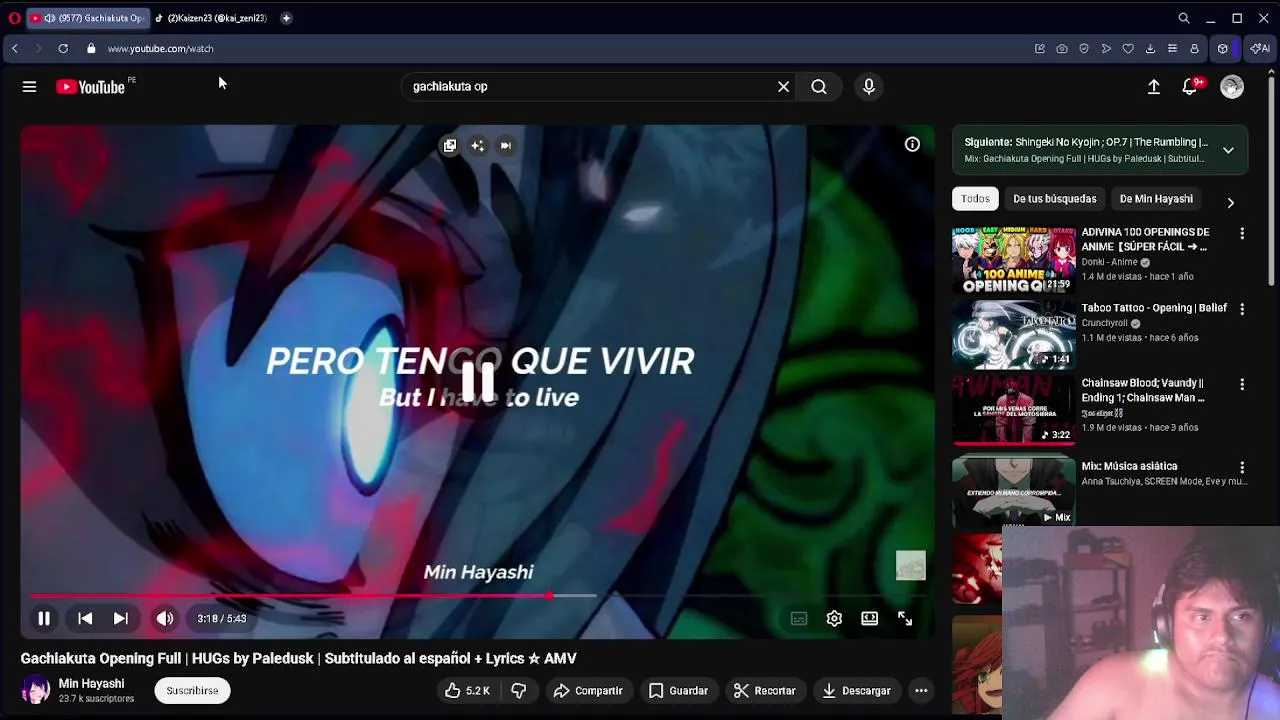Open the Opera main menu logo
Viewport: 1280px width, 720px height.
click(14, 18)
